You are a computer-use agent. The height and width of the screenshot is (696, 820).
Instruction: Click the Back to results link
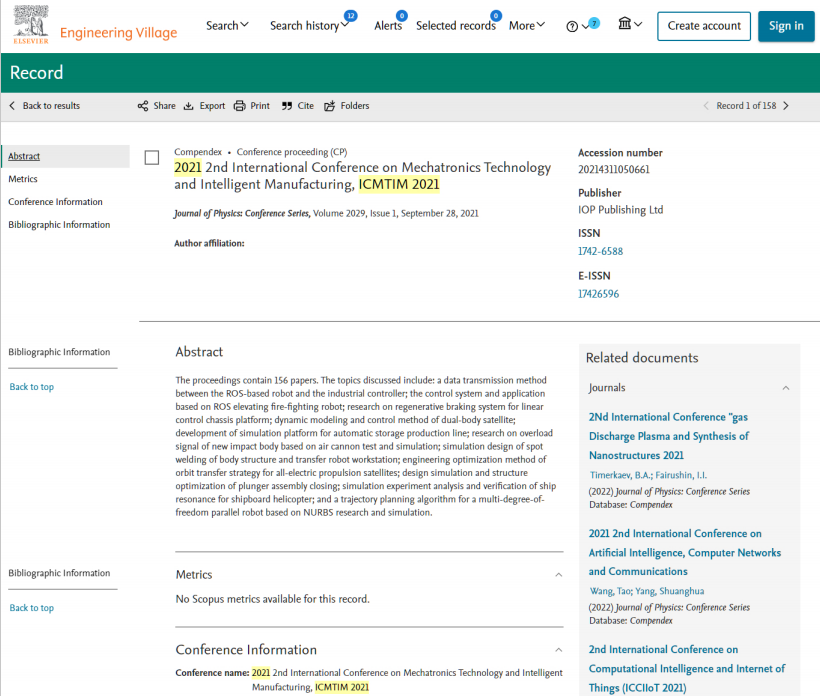point(51,106)
